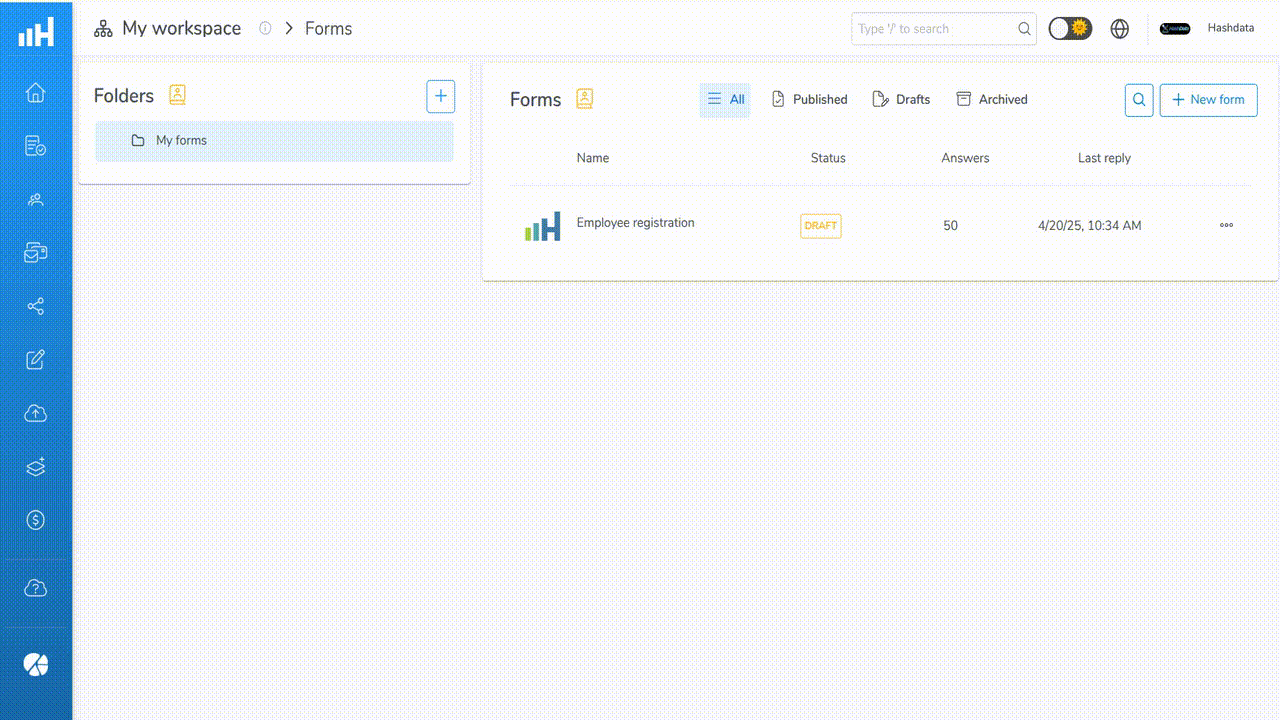The height and width of the screenshot is (720, 1280).
Task: Click the workspace hierarchy icon
Action: 103,29
